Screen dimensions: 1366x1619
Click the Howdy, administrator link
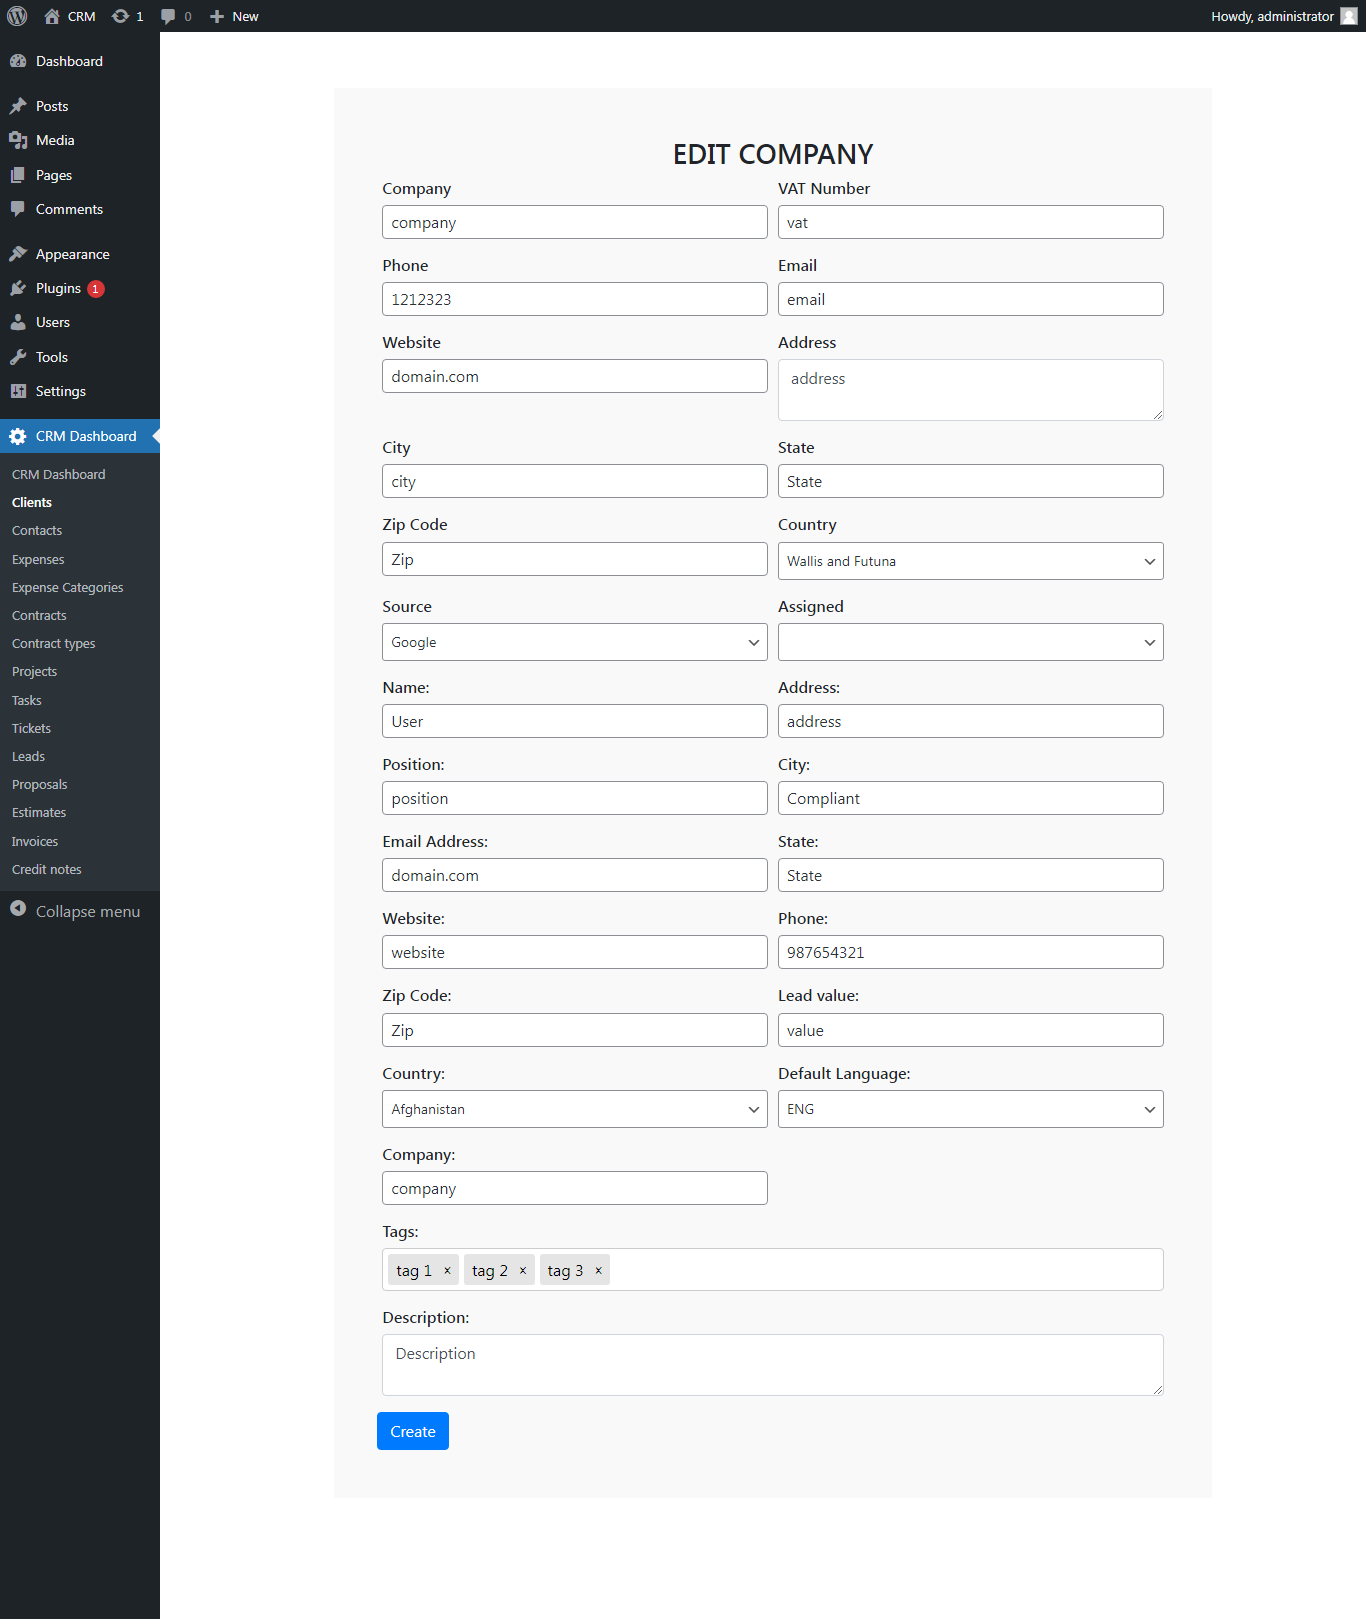[1284, 16]
